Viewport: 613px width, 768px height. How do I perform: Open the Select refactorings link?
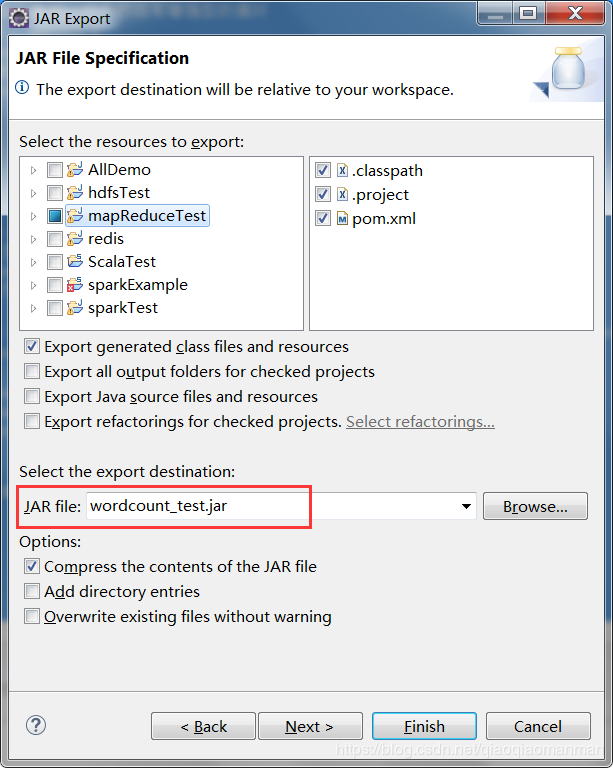[420, 422]
